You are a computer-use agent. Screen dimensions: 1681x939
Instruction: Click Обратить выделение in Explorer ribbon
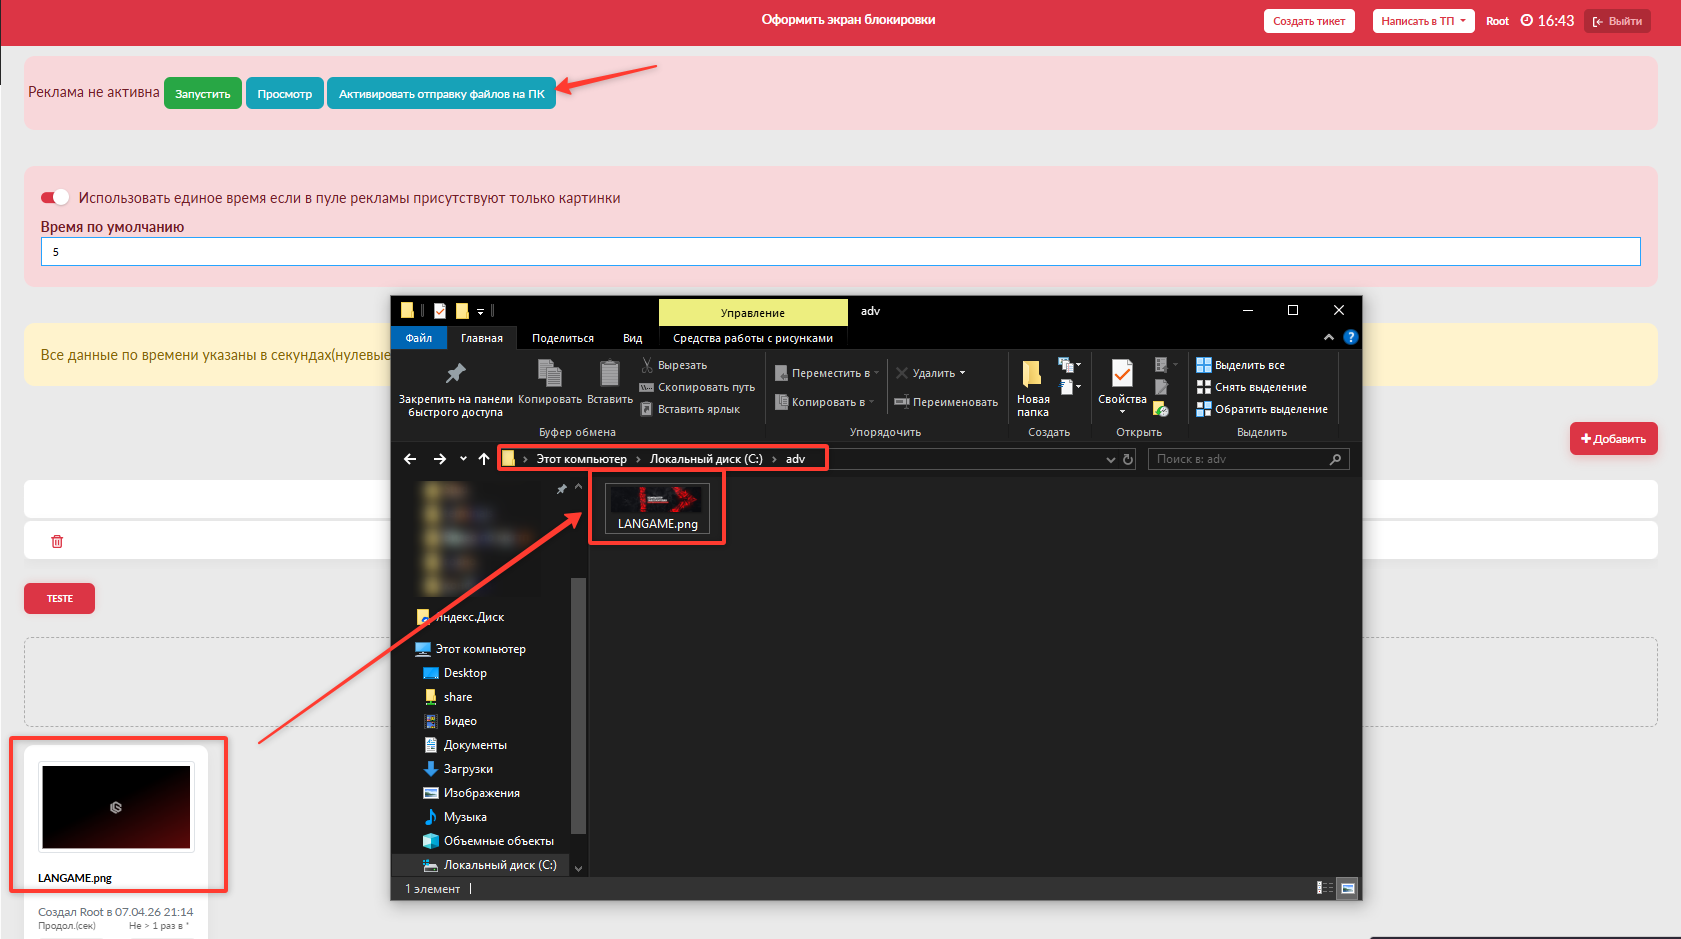1262,409
